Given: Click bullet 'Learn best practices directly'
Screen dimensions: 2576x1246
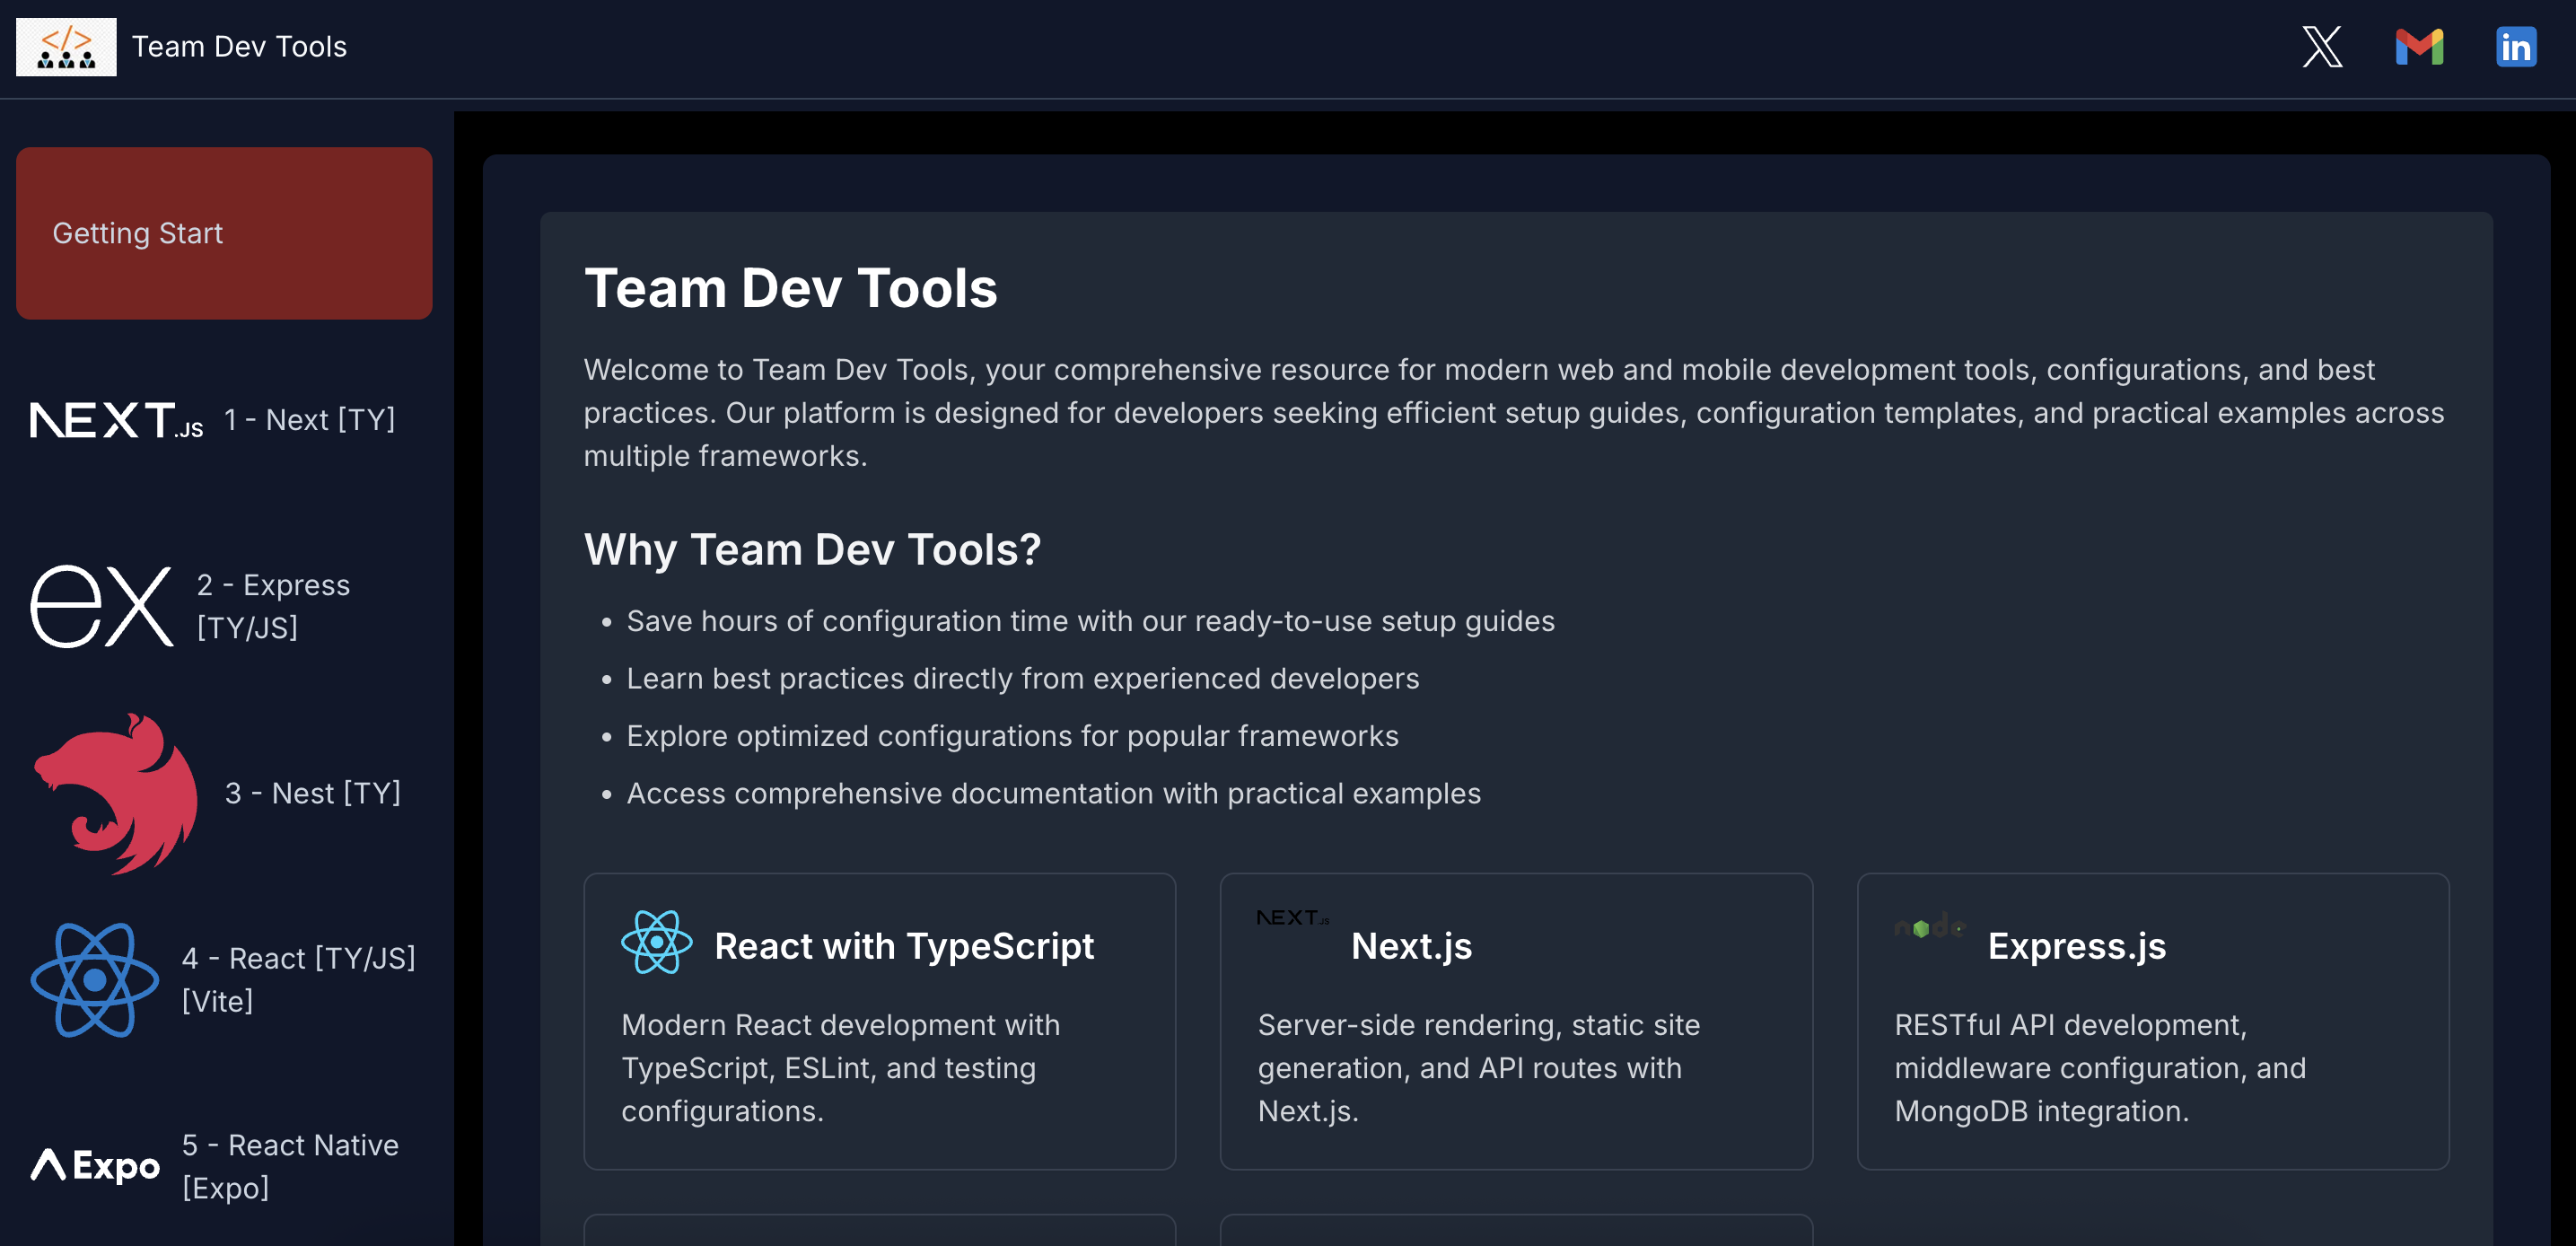Looking at the screenshot, I should pyautogui.click(x=1022, y=678).
